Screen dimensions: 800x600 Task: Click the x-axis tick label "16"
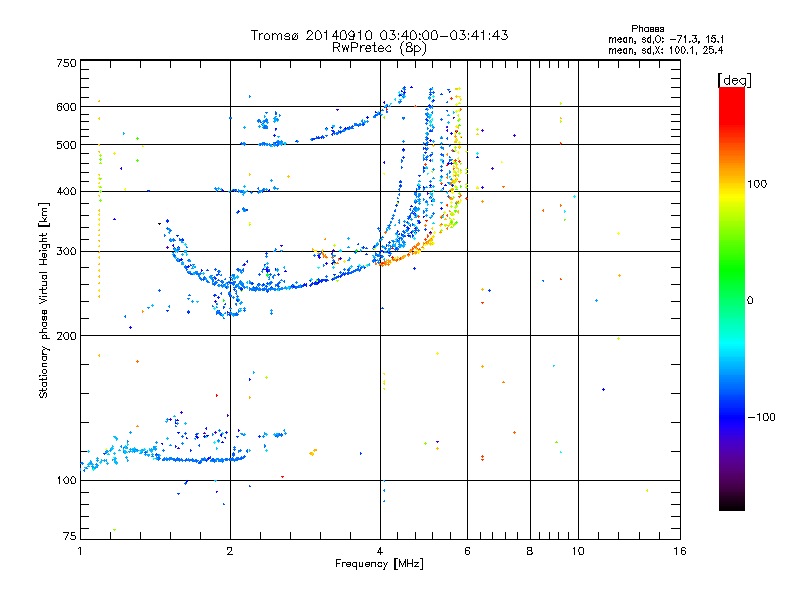pos(680,551)
